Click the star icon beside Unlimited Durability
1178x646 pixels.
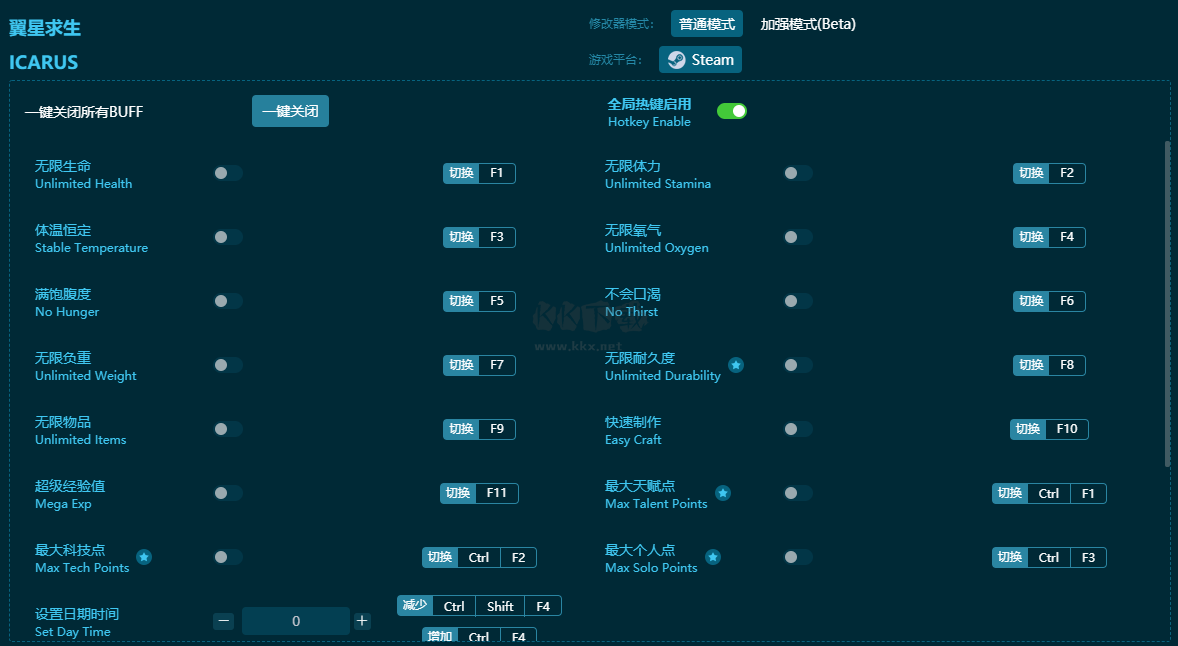click(x=736, y=365)
